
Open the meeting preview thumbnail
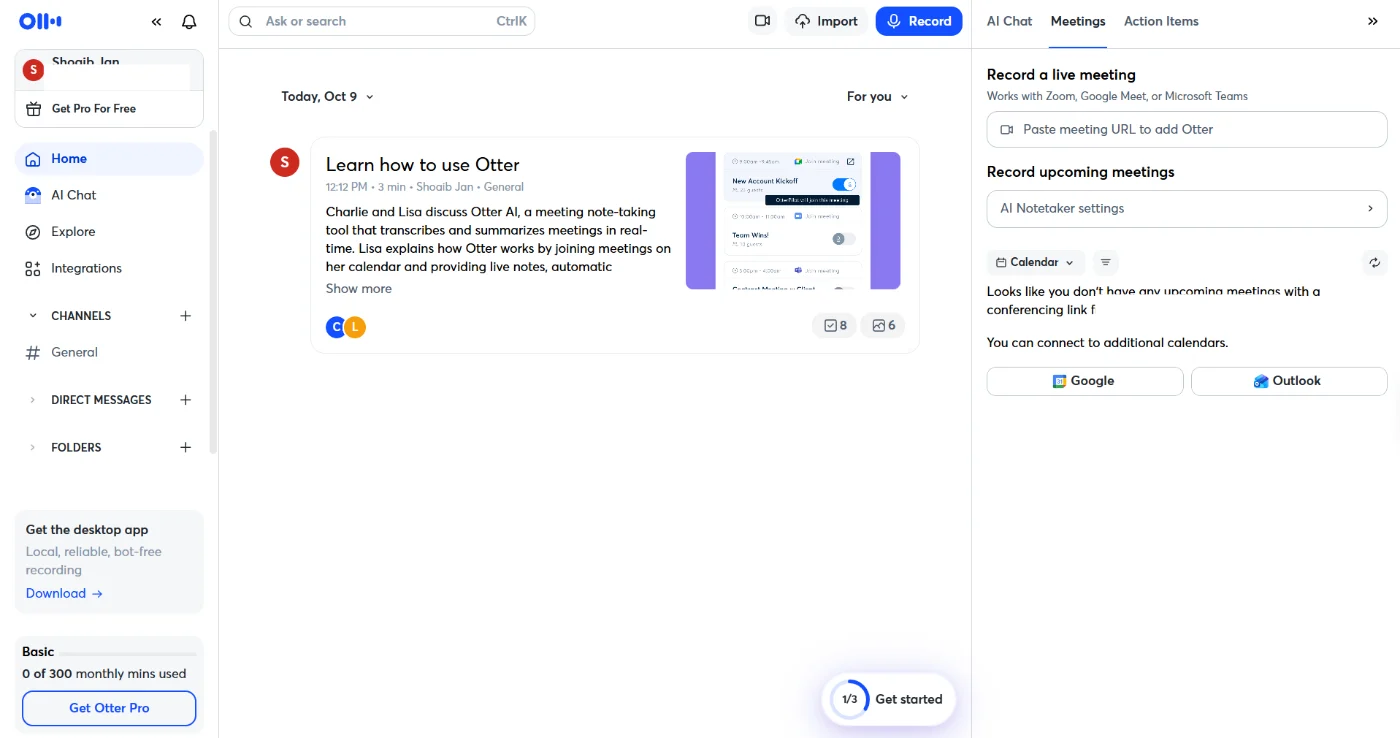coord(793,221)
